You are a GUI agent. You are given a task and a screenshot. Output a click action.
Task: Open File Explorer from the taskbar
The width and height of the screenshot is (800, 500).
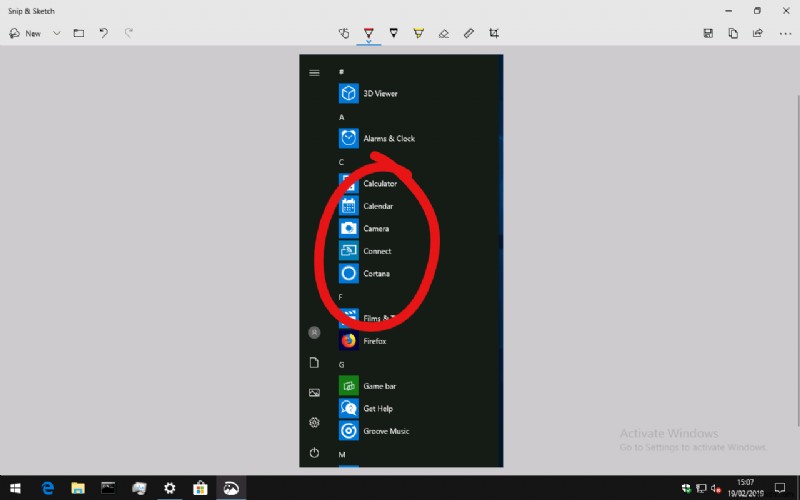[78, 488]
